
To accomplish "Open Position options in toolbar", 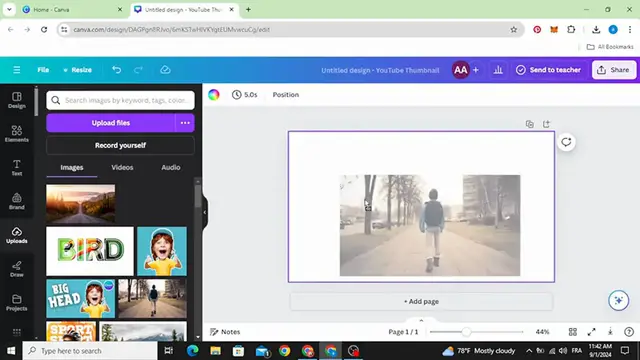I will click(286, 95).
